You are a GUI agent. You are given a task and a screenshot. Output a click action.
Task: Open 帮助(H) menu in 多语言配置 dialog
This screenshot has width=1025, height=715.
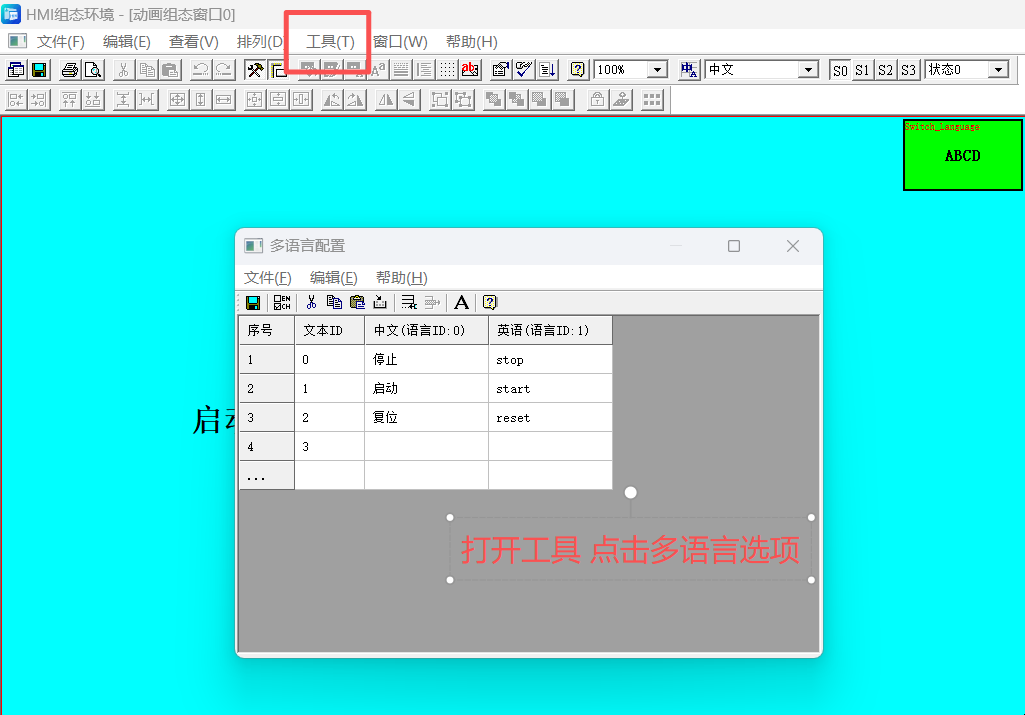pos(401,278)
